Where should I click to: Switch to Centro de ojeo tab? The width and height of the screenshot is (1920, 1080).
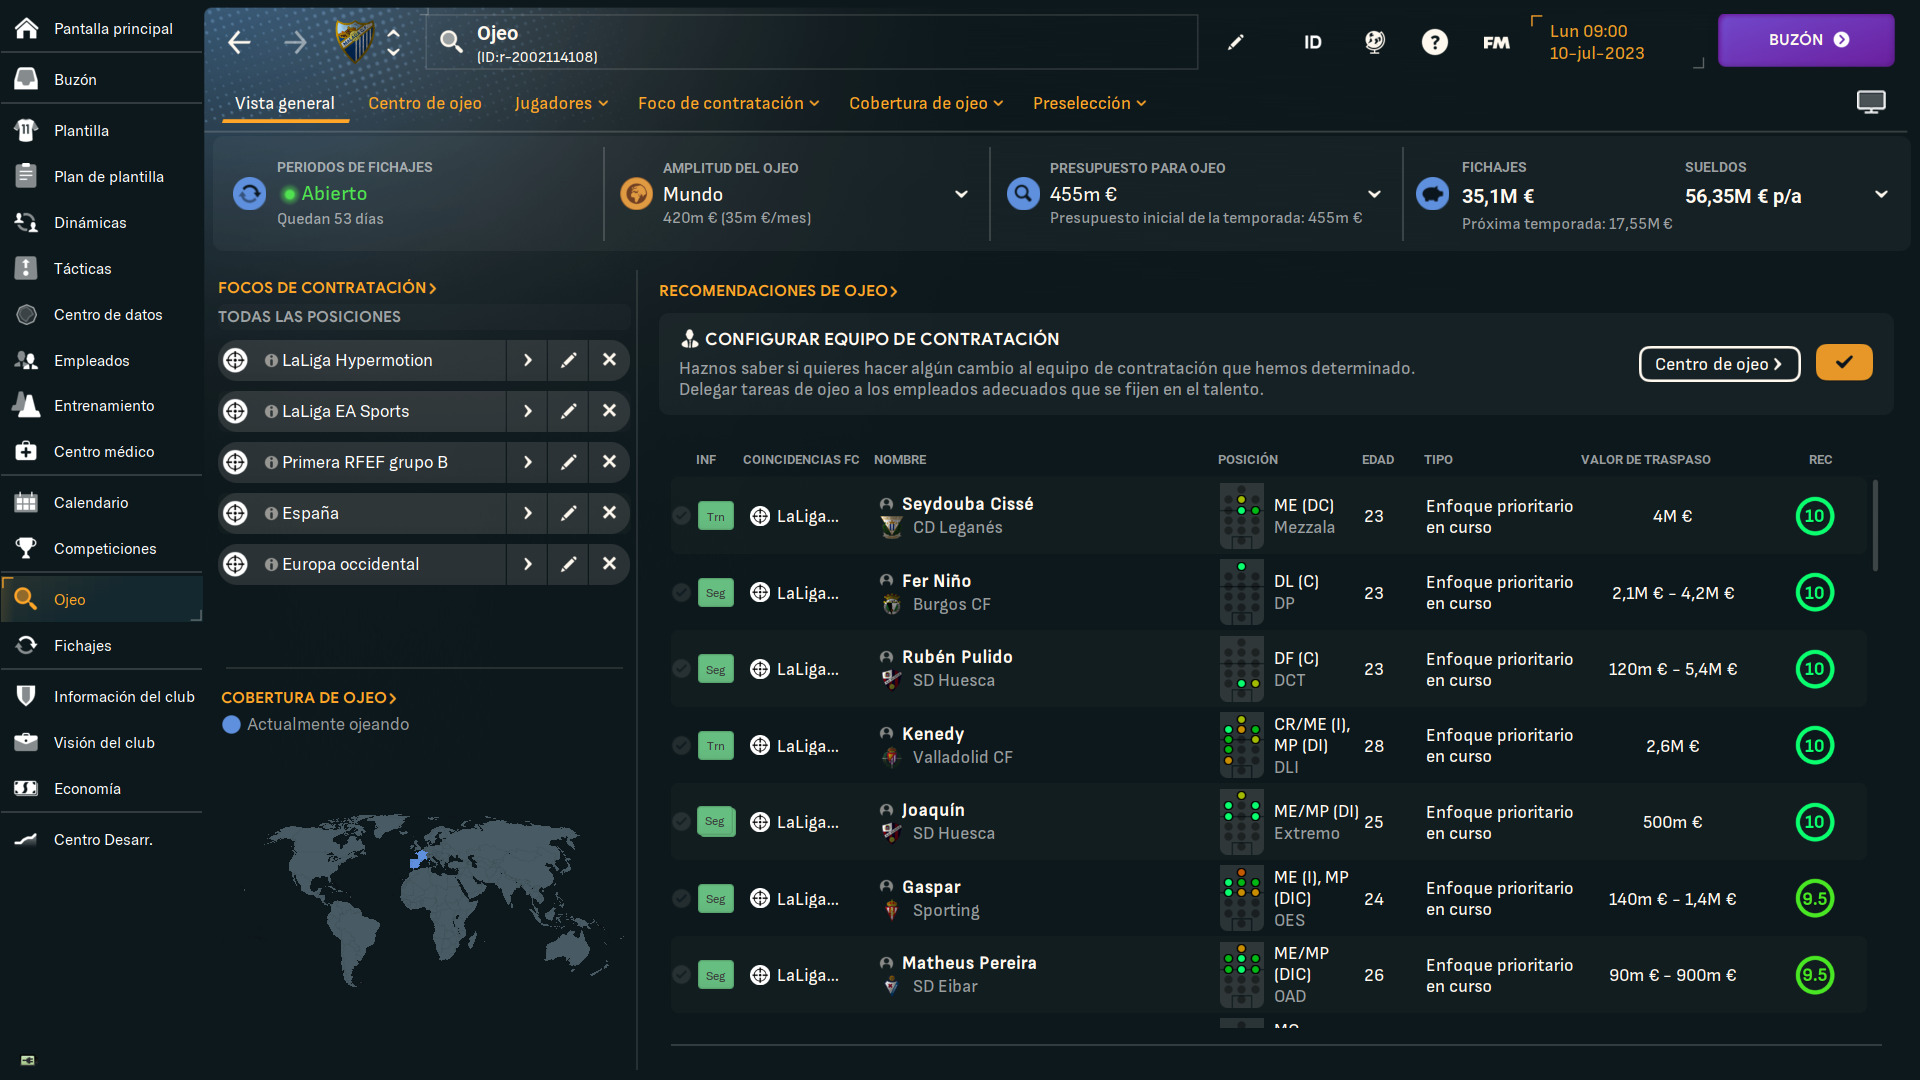(424, 103)
